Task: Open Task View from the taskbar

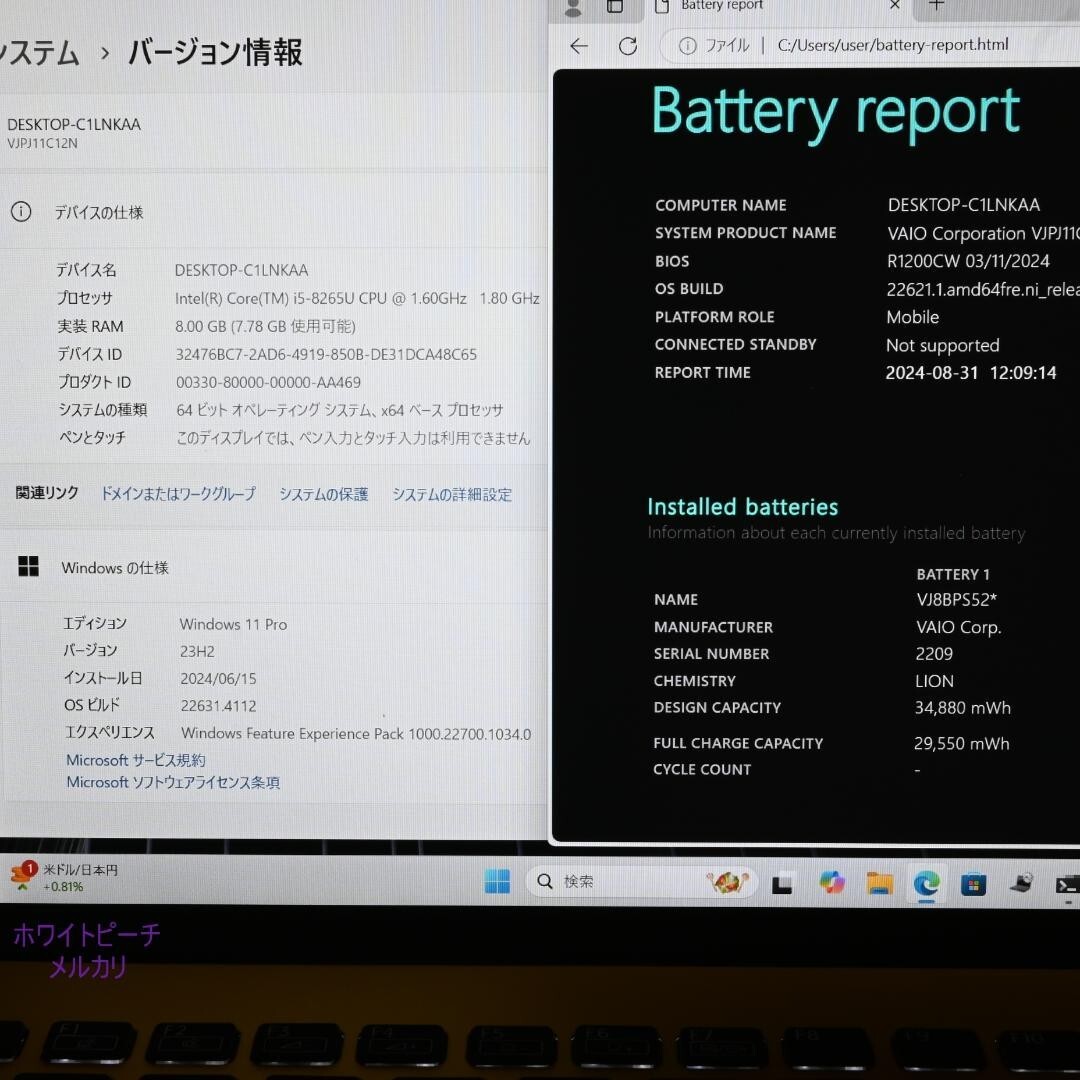Action: coord(781,884)
